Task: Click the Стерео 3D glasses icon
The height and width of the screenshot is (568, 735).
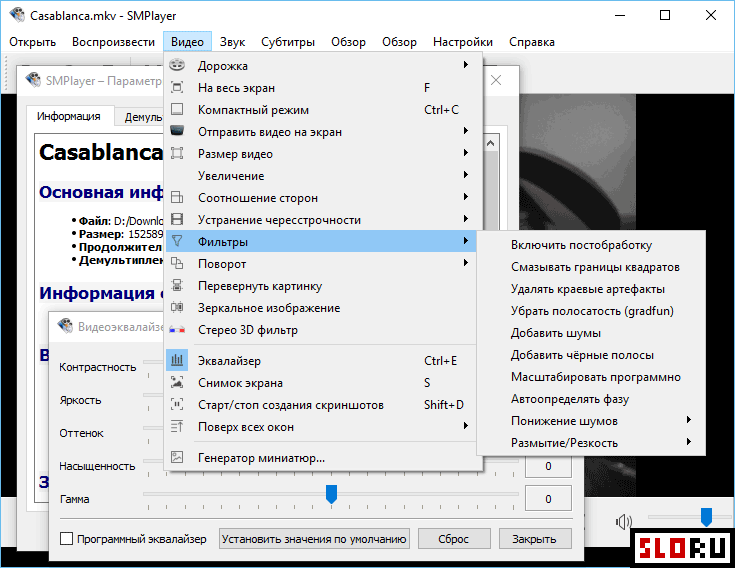Action: click(177, 329)
